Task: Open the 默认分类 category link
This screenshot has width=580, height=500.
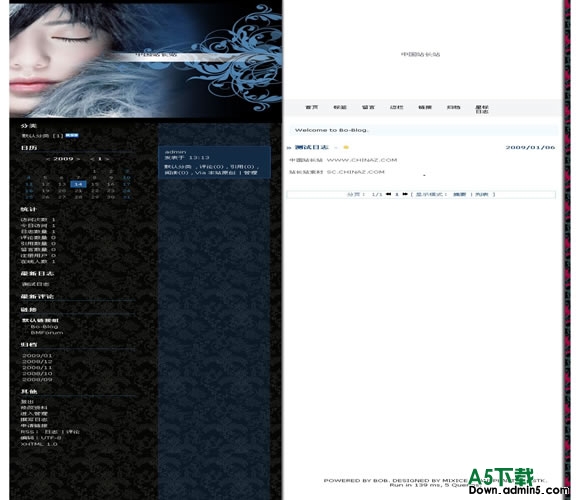Action: 35,136
